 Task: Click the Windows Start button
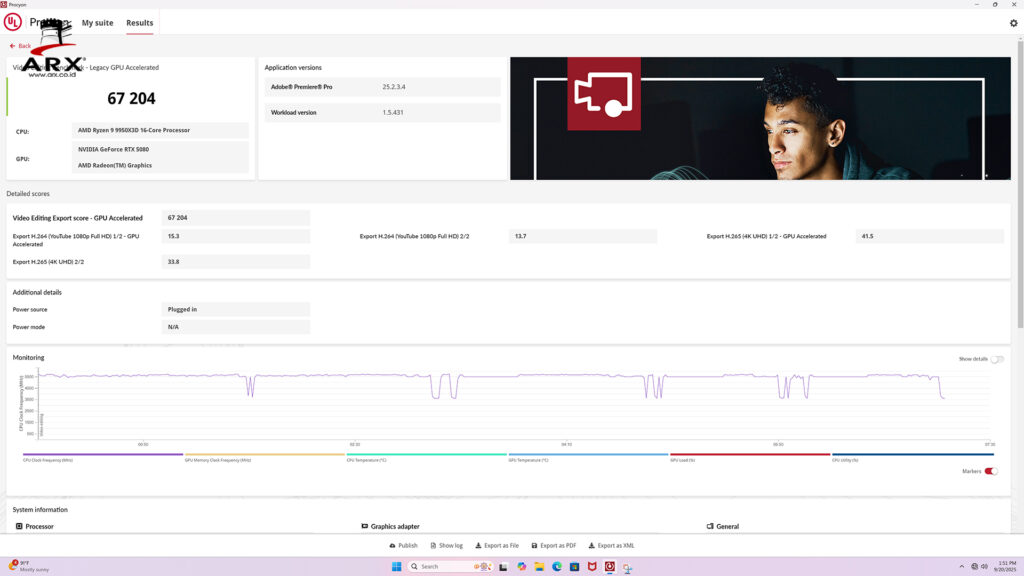tap(397, 567)
